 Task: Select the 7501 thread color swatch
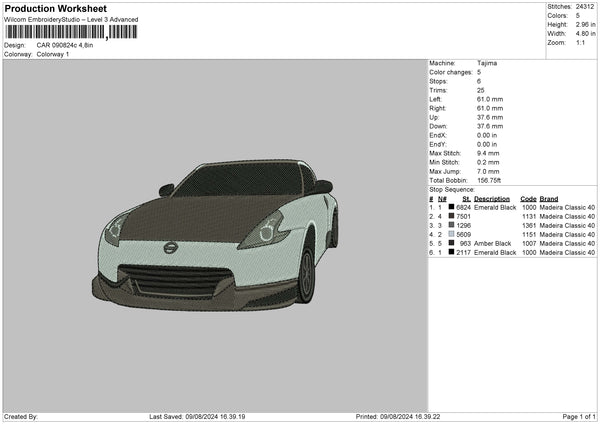[451, 216]
